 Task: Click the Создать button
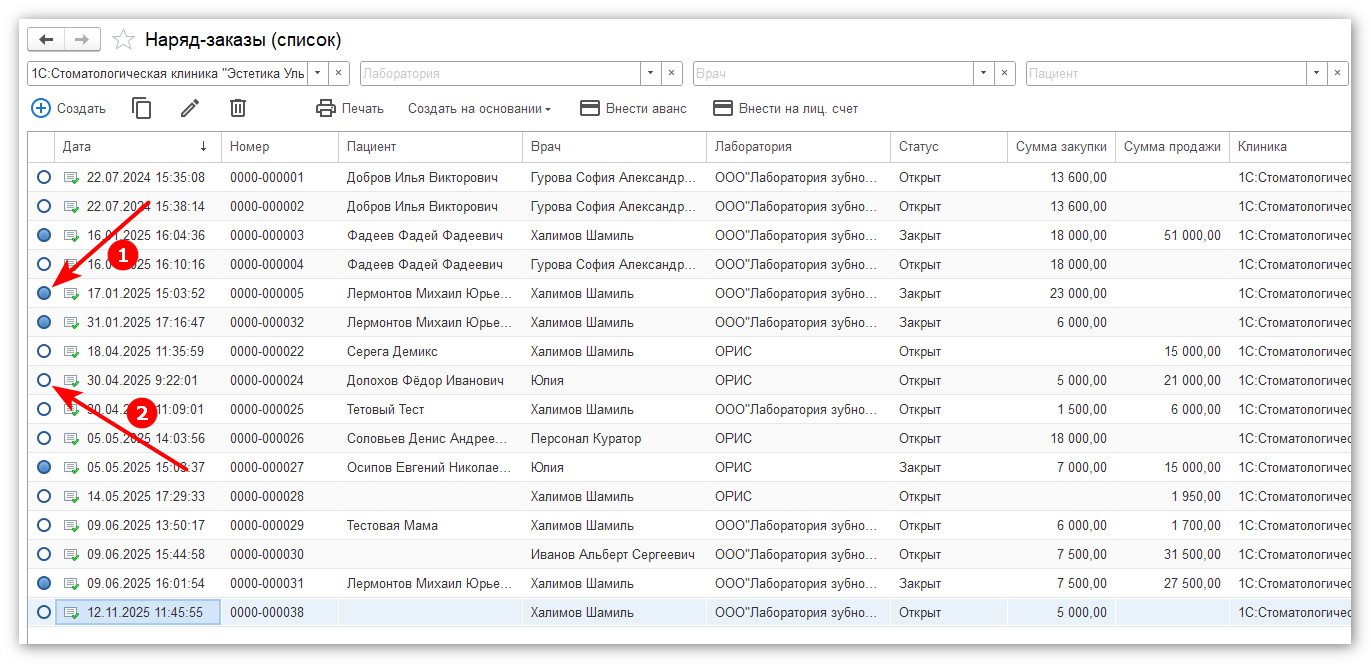click(69, 108)
